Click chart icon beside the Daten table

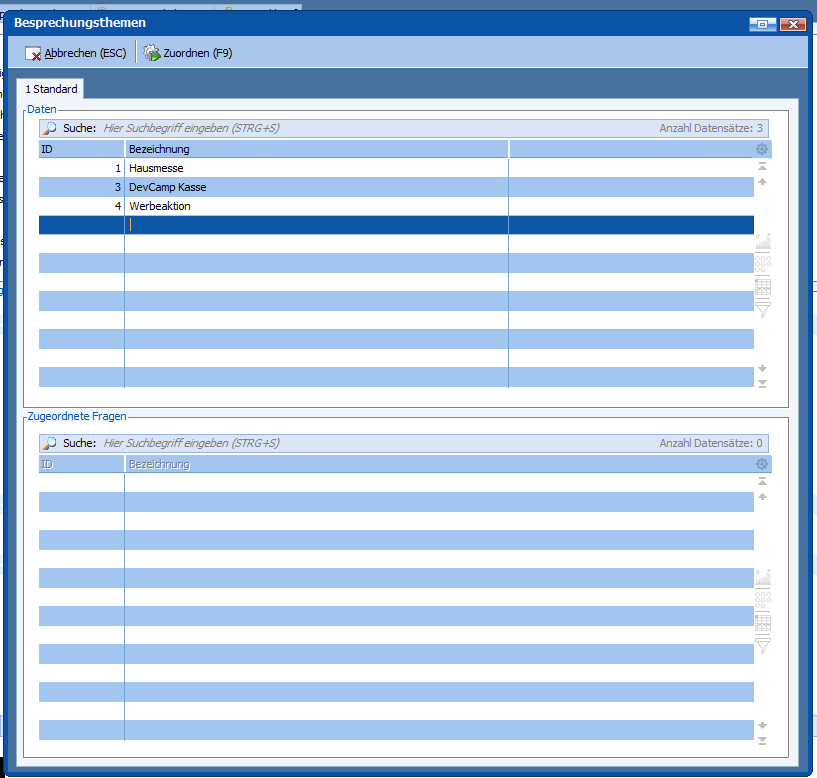(x=763, y=241)
